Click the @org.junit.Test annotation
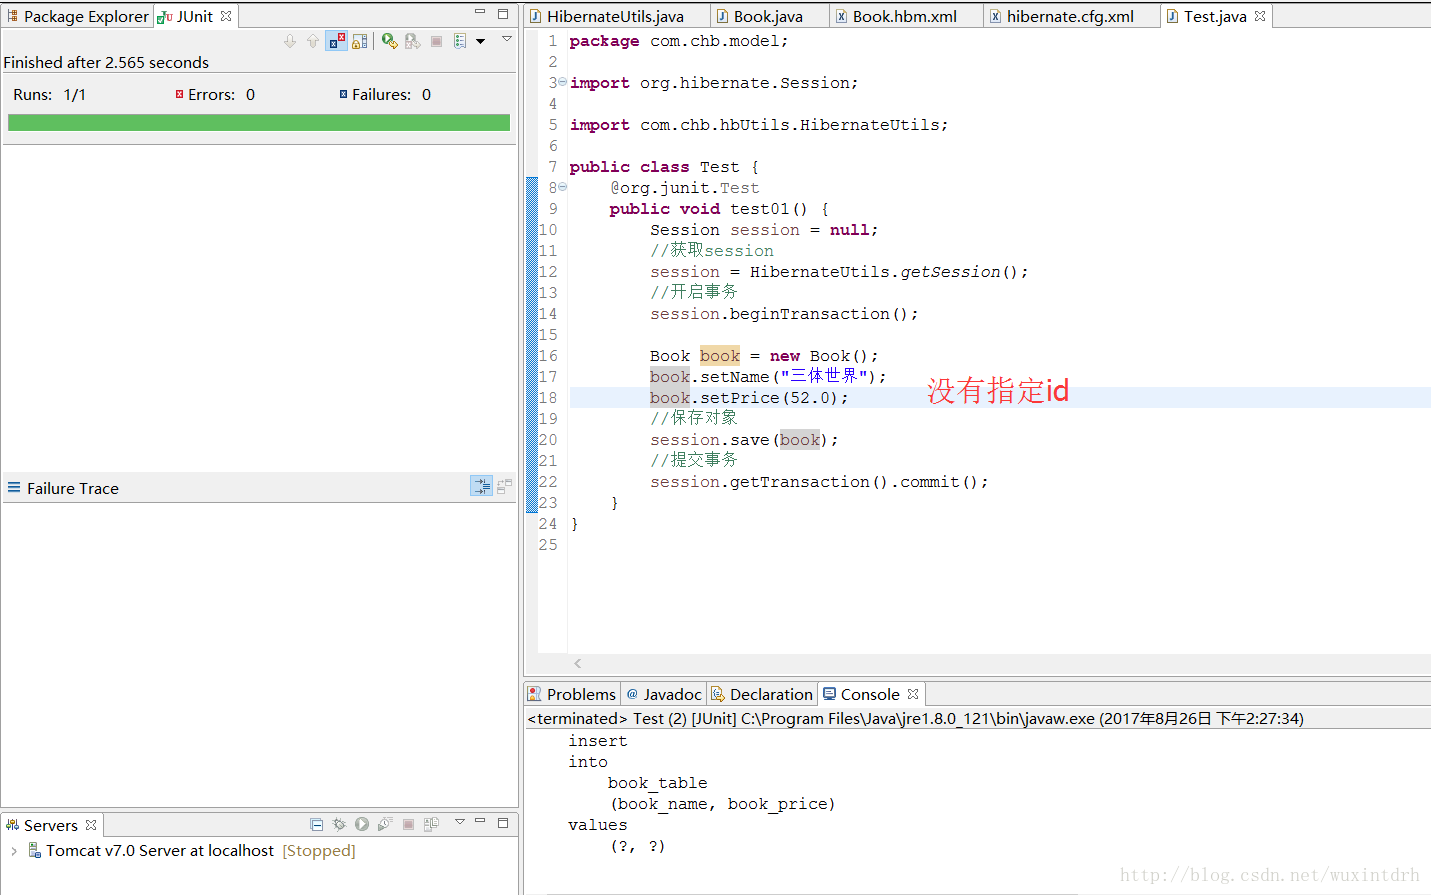This screenshot has width=1431, height=895. click(685, 188)
